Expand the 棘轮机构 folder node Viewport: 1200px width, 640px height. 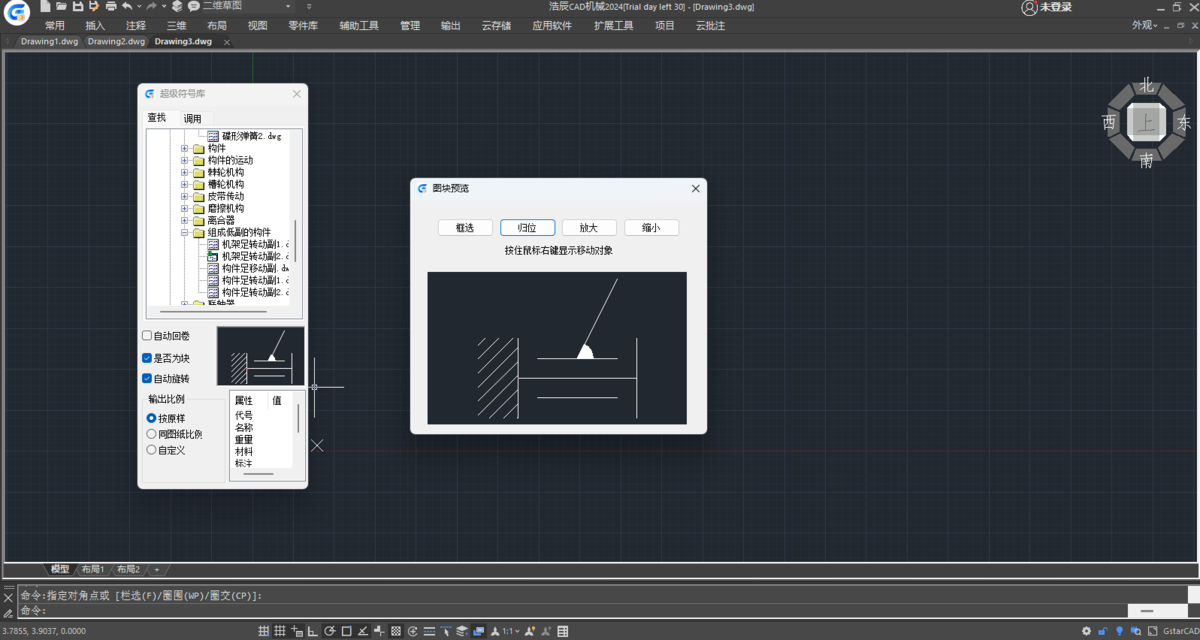click(x=185, y=172)
